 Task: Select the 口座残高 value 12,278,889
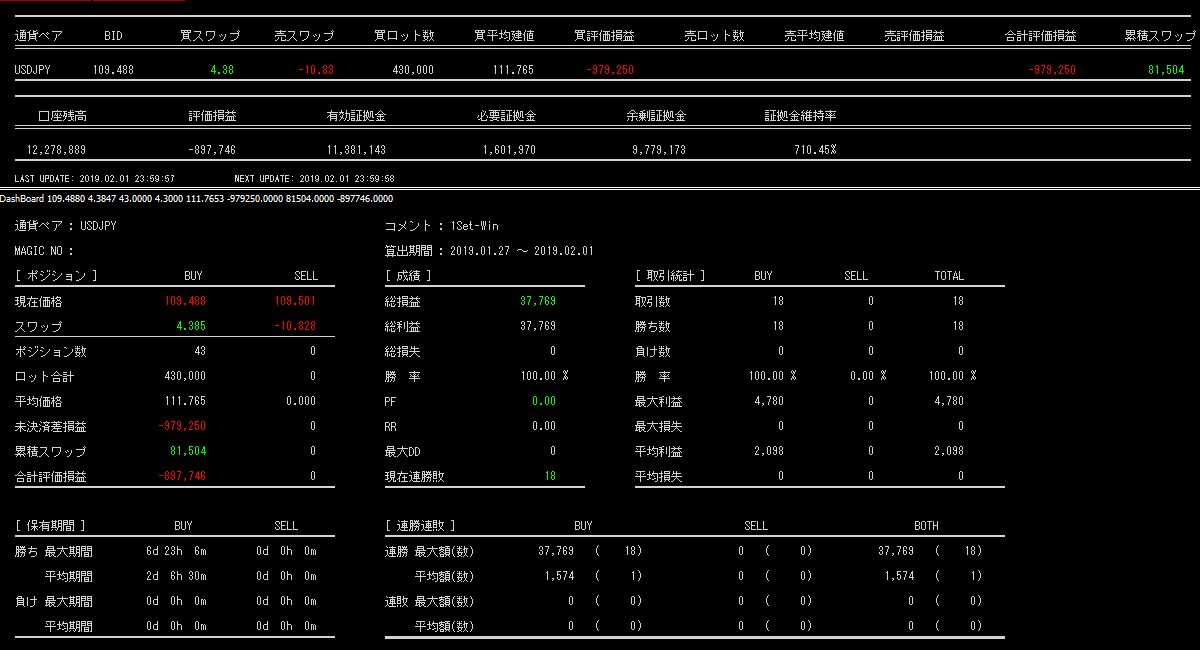pos(56,150)
